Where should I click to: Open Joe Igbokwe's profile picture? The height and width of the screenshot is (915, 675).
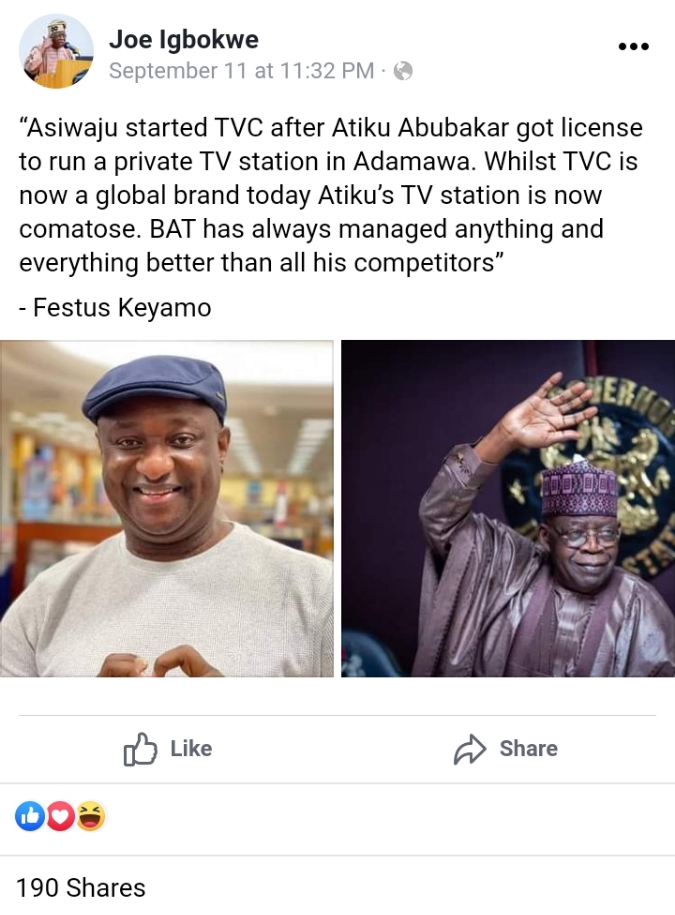click(x=56, y=51)
